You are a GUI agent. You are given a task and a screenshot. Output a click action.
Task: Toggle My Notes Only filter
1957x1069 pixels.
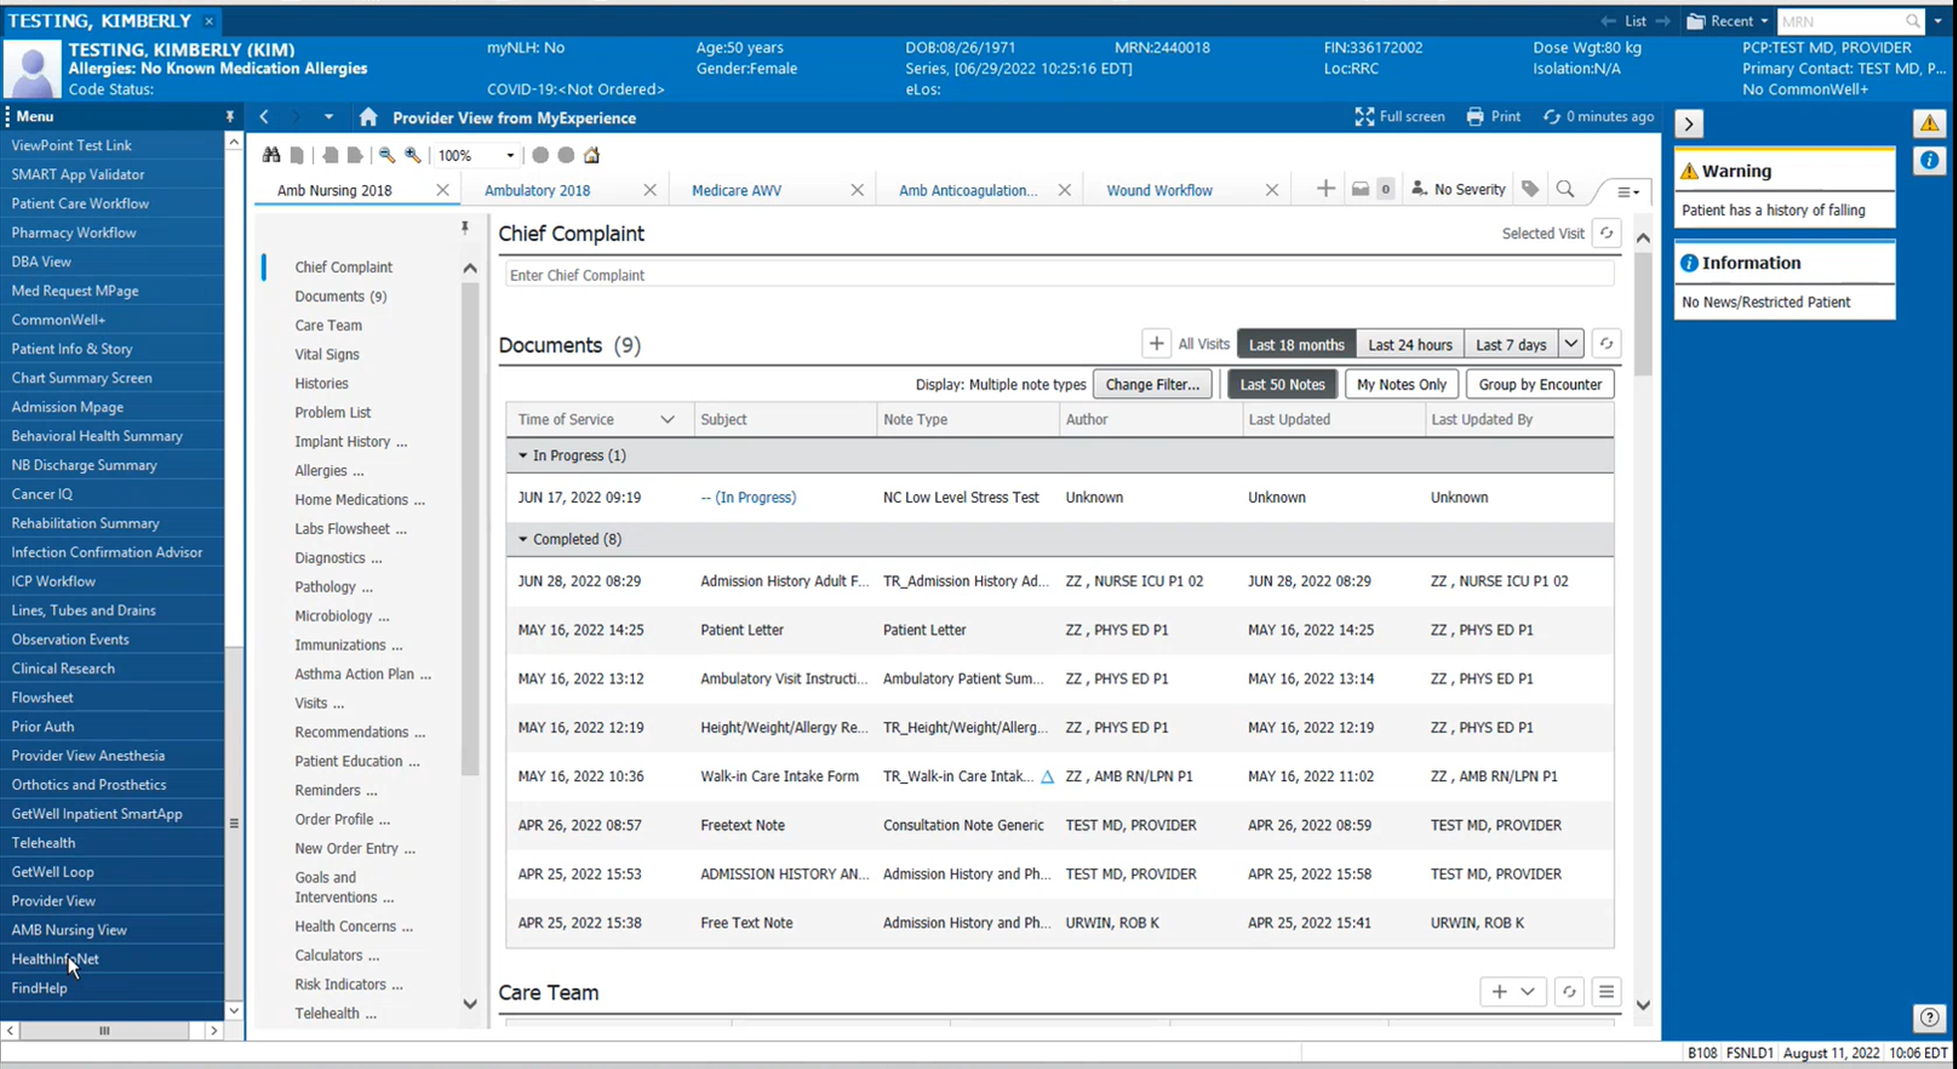pos(1400,384)
